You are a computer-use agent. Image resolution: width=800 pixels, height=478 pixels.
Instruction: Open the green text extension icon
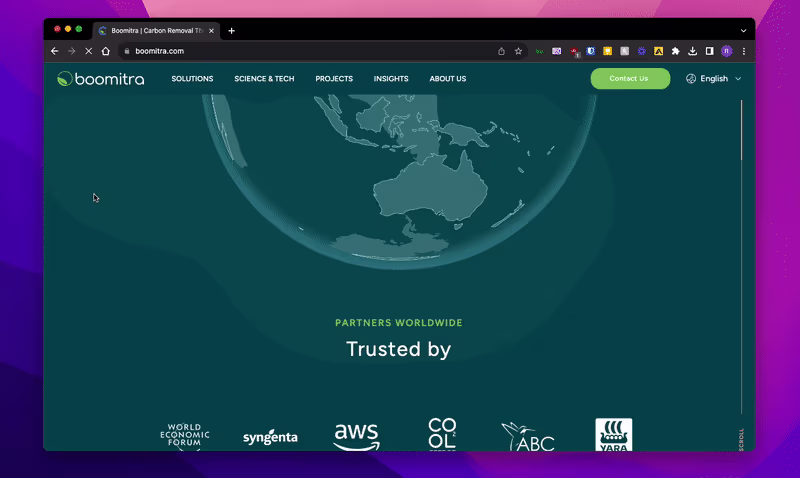(x=539, y=51)
